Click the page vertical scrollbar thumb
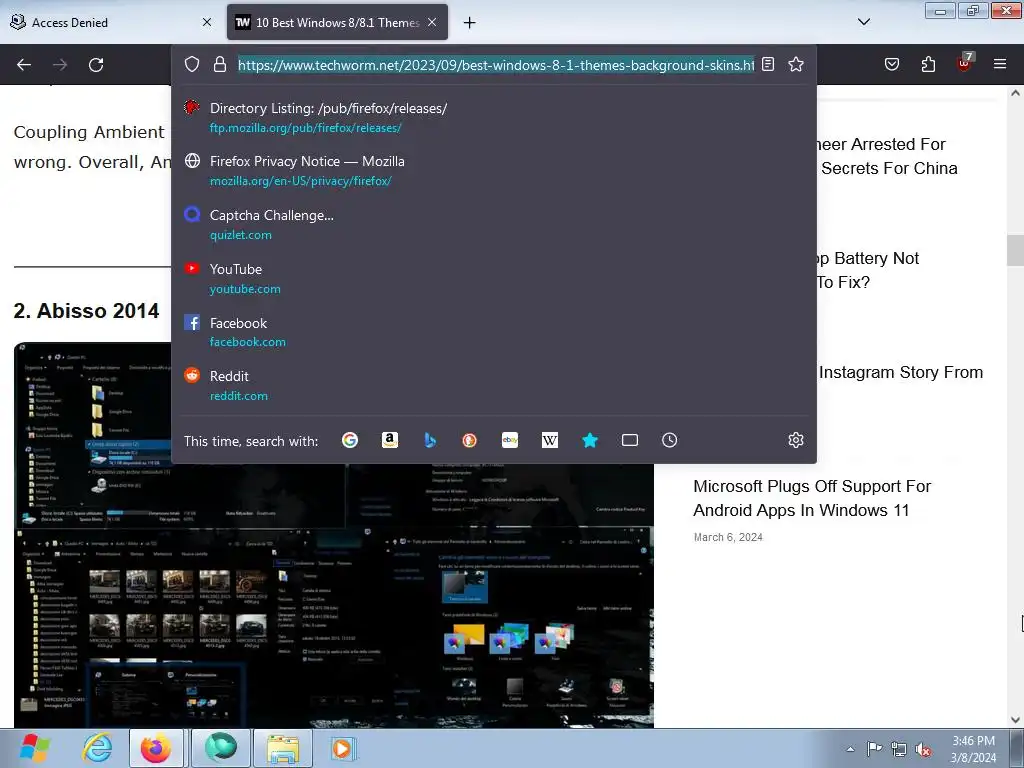Screen dimensions: 1024x768 (1015, 250)
